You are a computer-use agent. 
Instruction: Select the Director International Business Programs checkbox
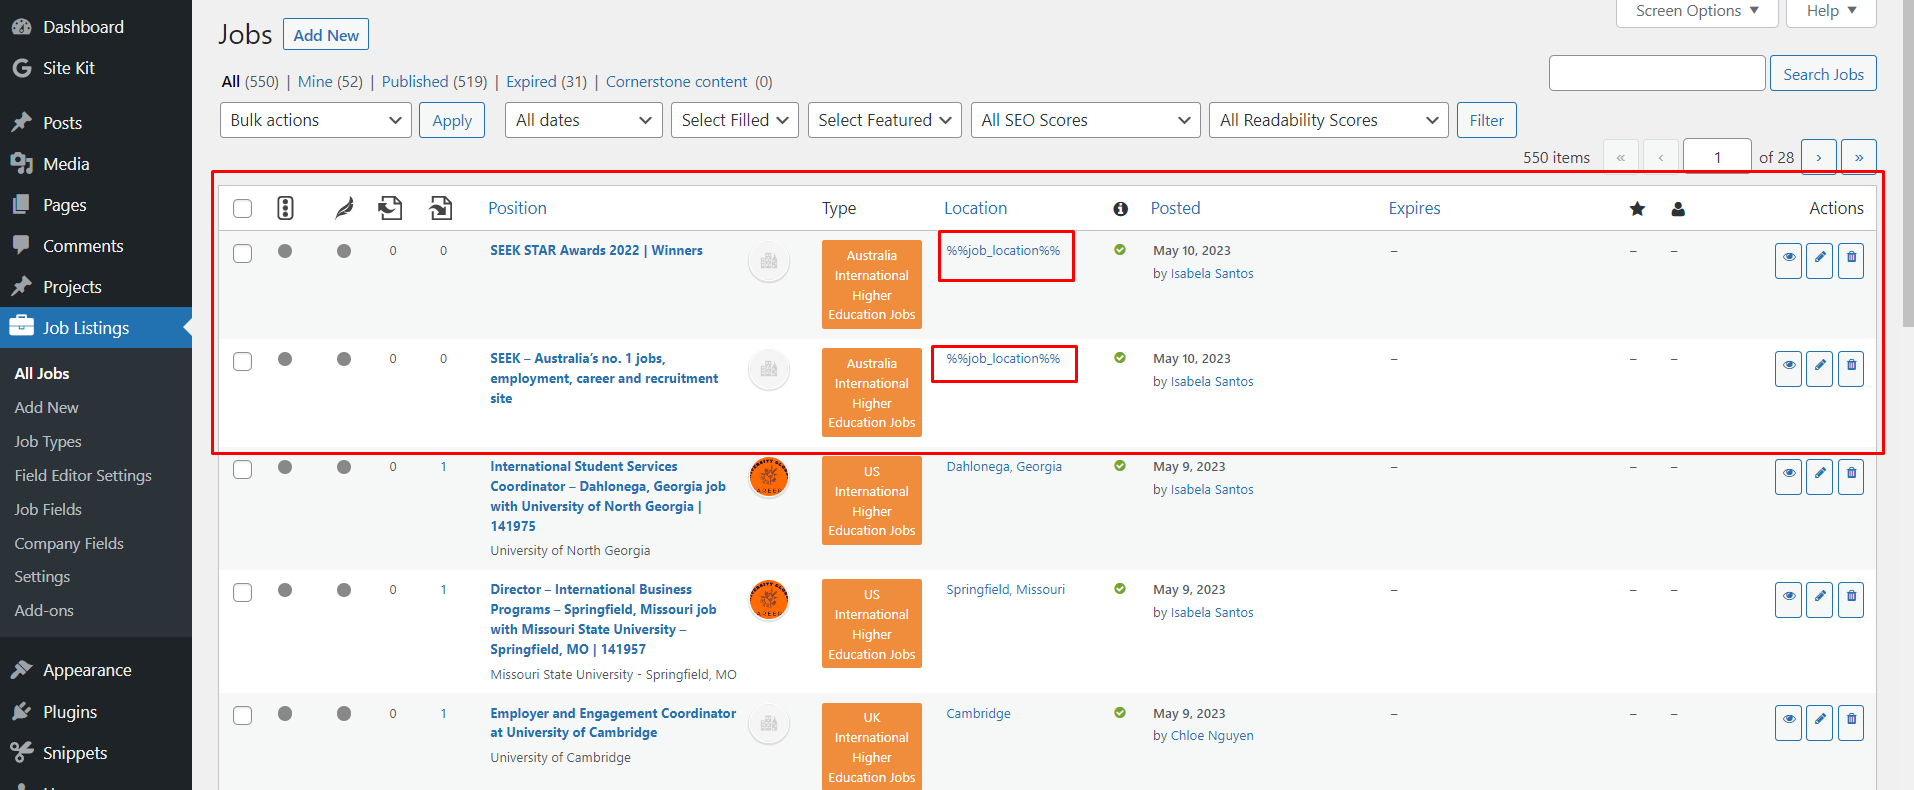point(242,592)
